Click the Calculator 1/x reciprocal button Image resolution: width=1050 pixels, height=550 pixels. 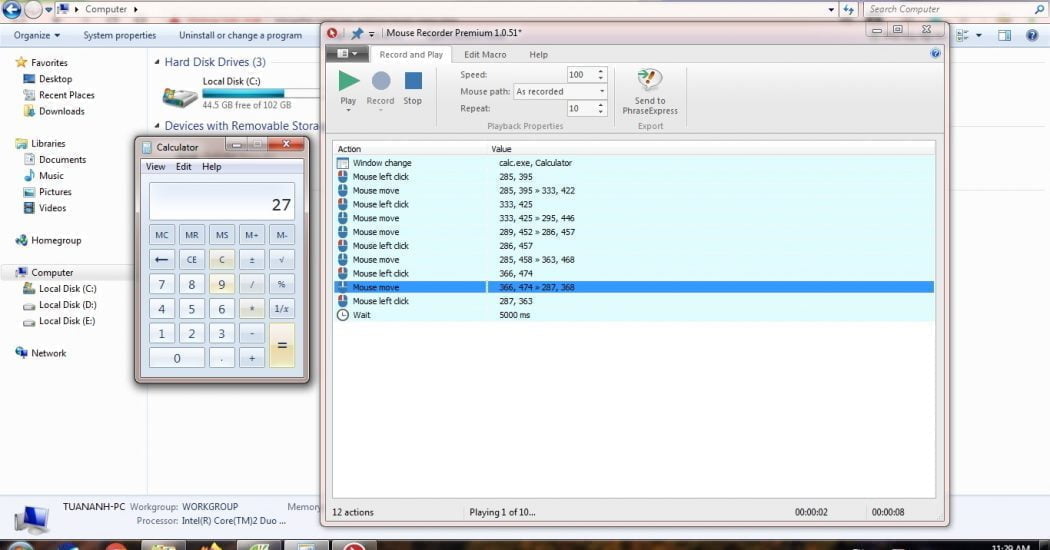pyautogui.click(x=282, y=309)
